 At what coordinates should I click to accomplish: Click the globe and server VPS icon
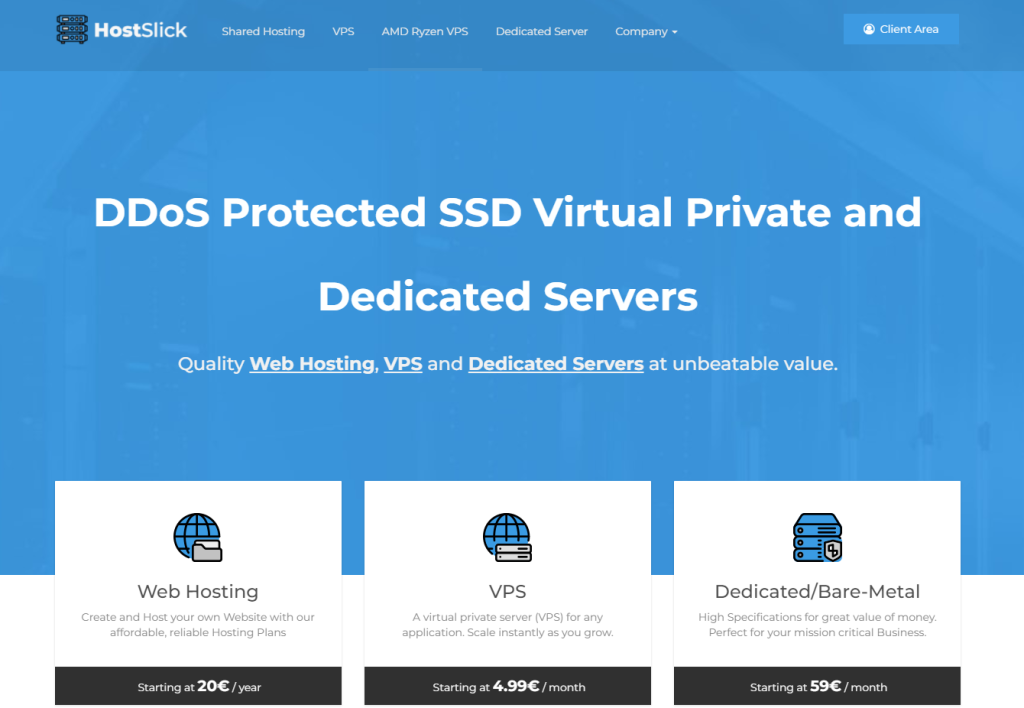(507, 537)
